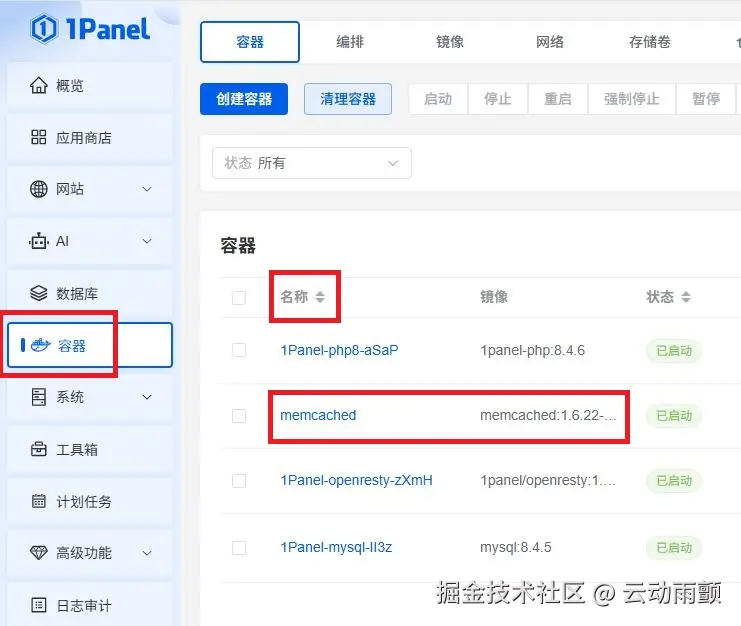This screenshot has height=626, width=741.
Task: Open 数据库 in the sidebar
Action: [x=90, y=293]
